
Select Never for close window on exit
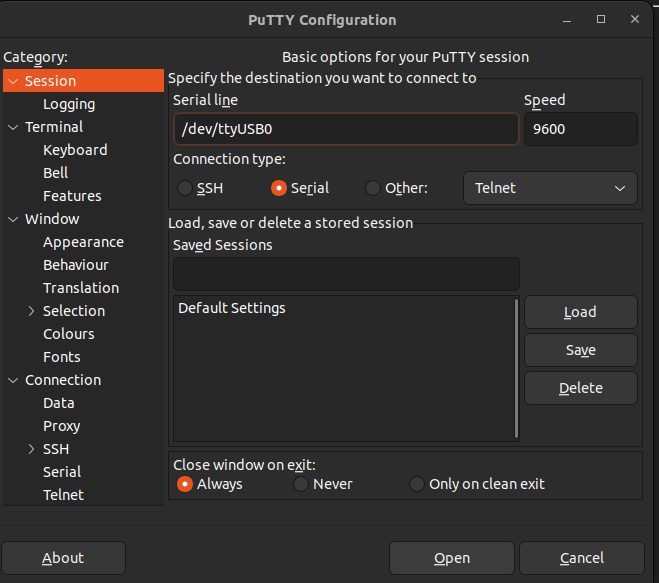pos(301,484)
